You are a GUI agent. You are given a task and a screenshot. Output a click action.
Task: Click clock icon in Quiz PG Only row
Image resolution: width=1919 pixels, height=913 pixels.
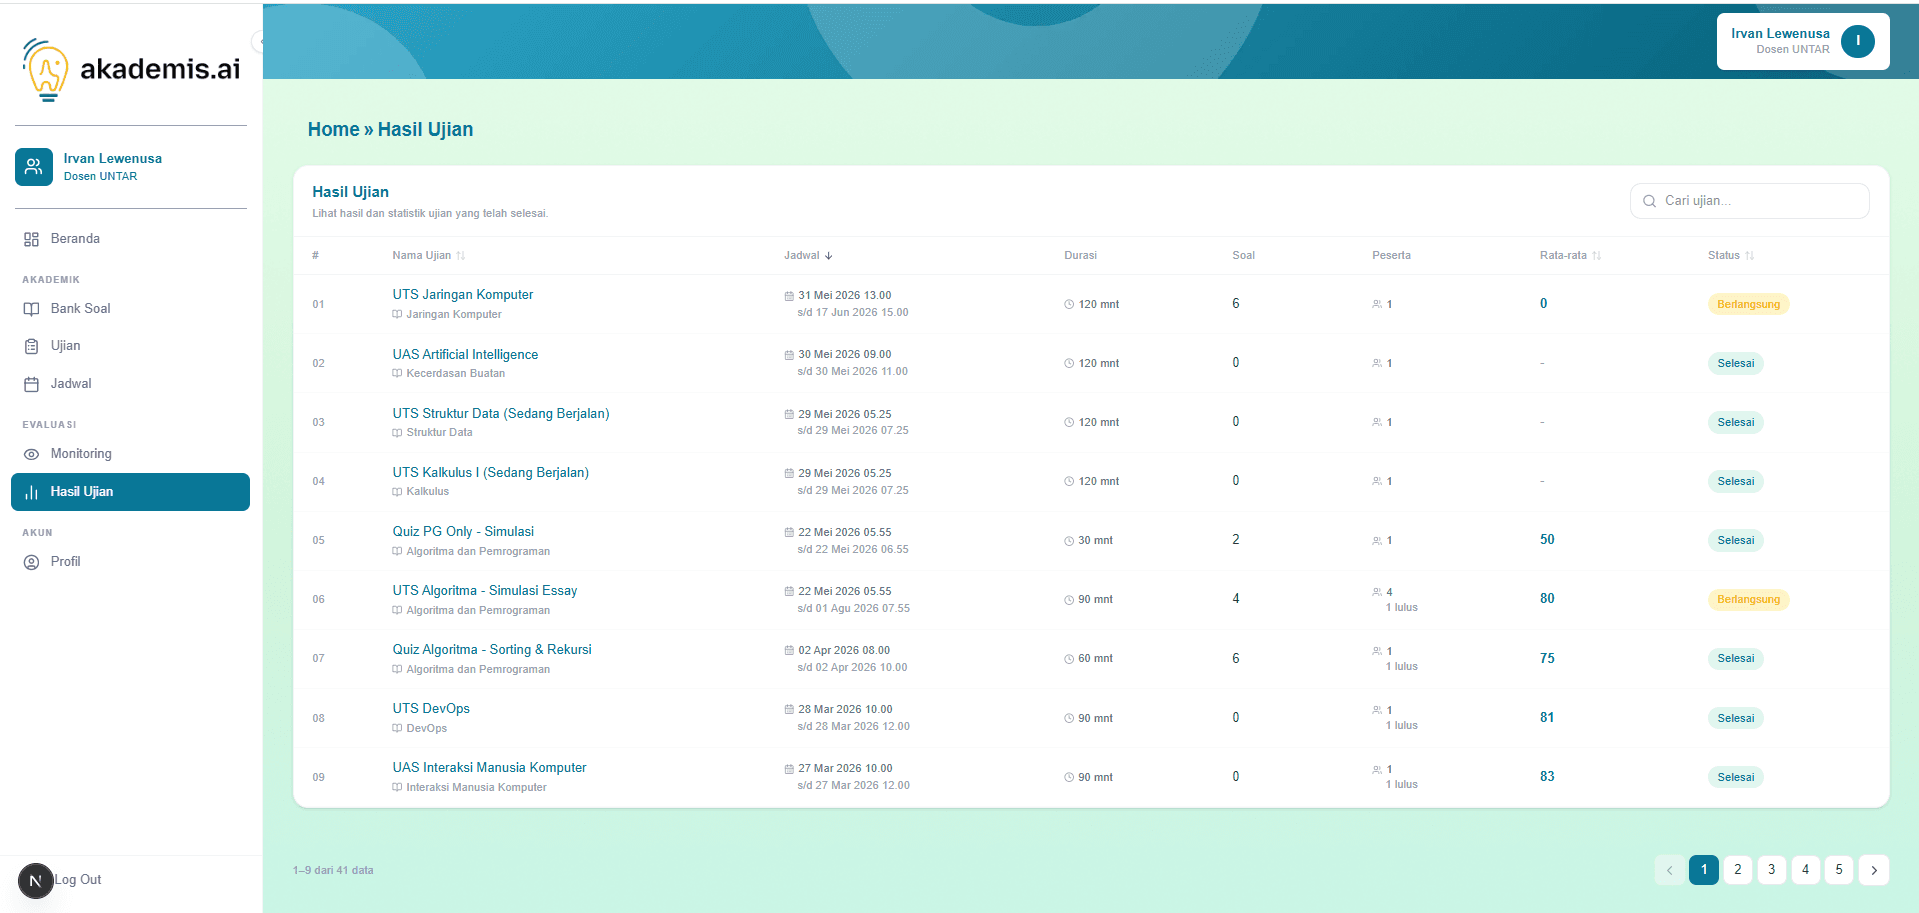coord(1069,541)
